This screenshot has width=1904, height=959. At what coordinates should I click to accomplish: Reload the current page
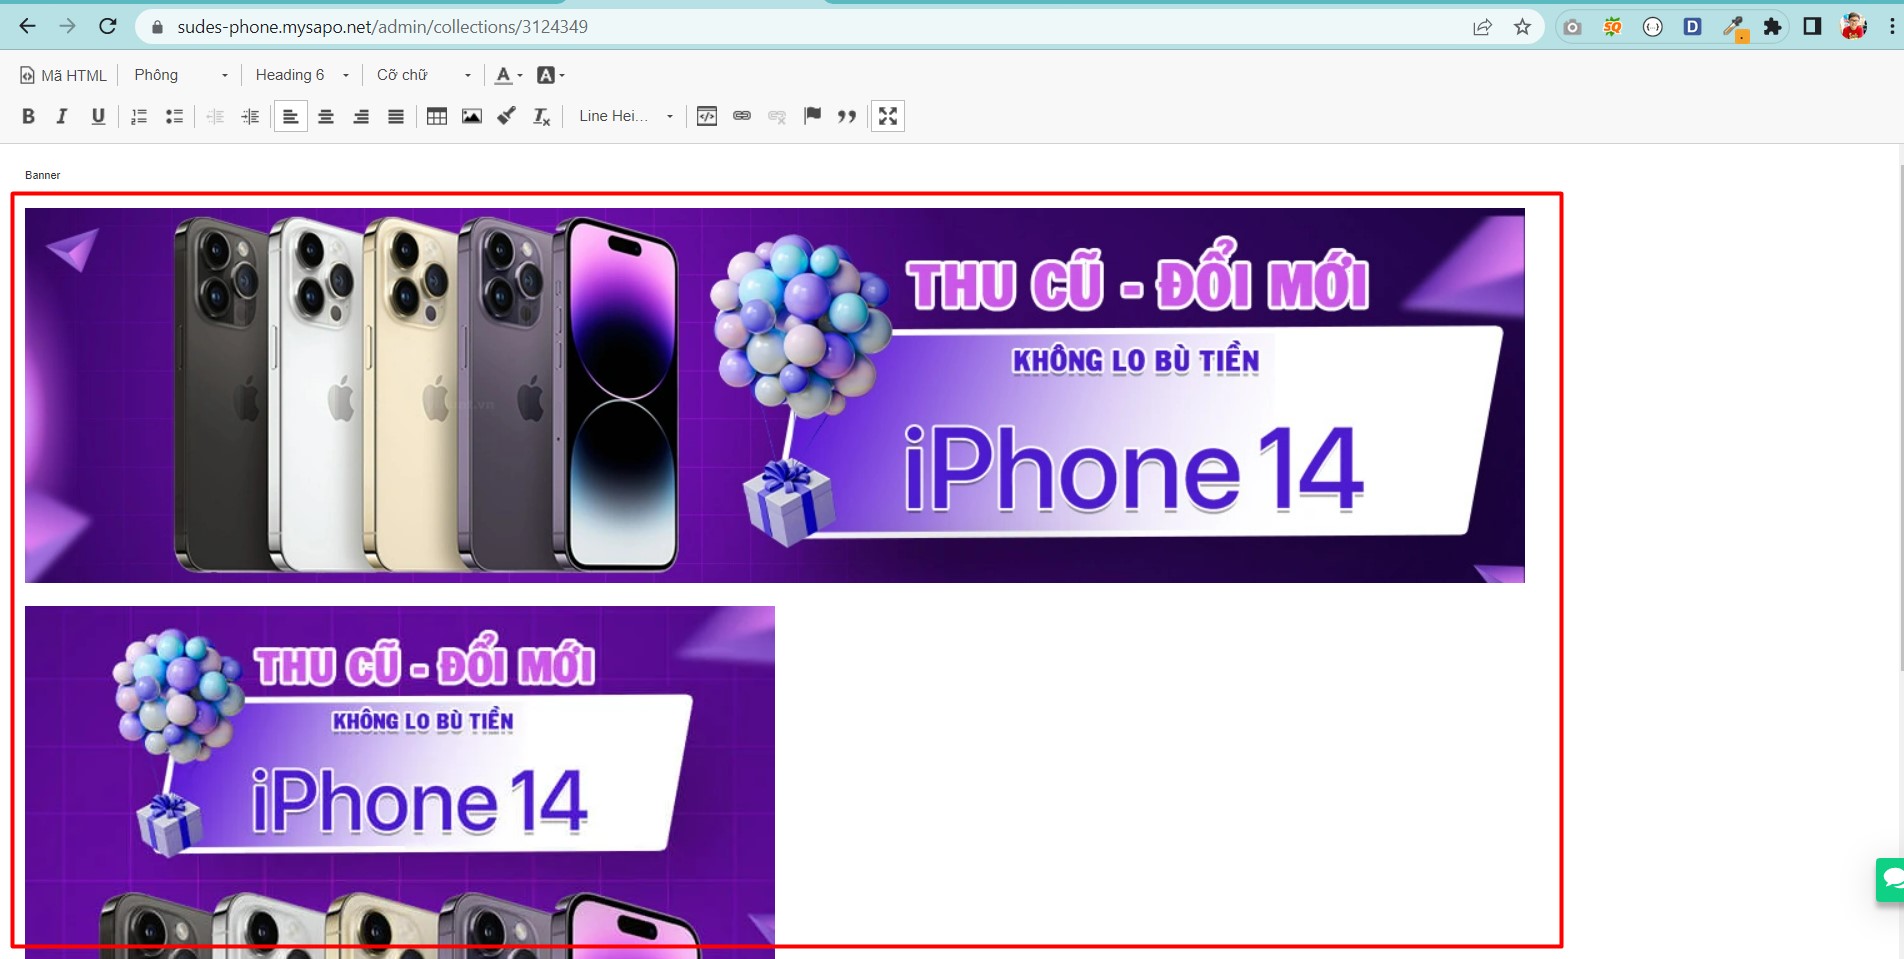click(107, 26)
